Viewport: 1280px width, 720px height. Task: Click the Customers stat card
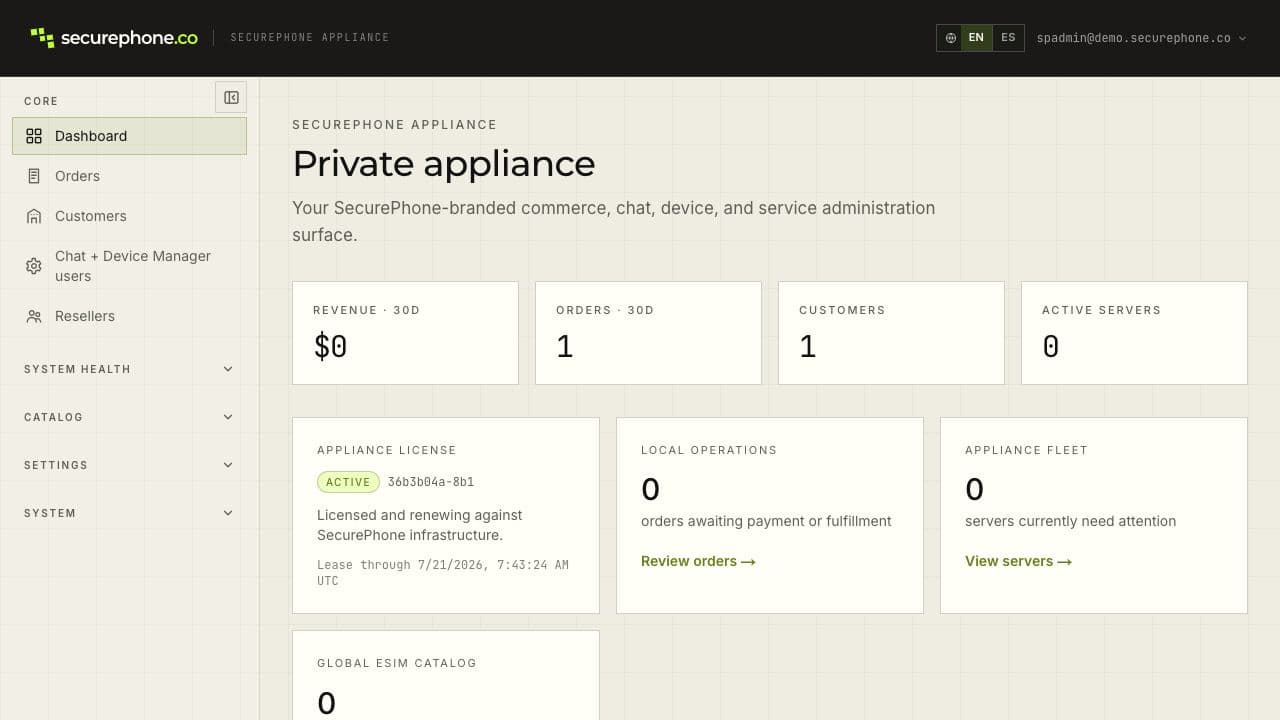(891, 333)
